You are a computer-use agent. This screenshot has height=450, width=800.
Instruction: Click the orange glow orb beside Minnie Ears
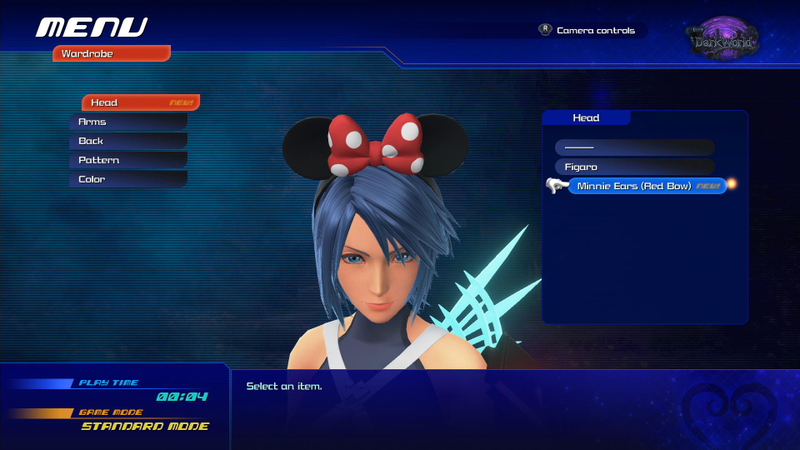point(732,184)
